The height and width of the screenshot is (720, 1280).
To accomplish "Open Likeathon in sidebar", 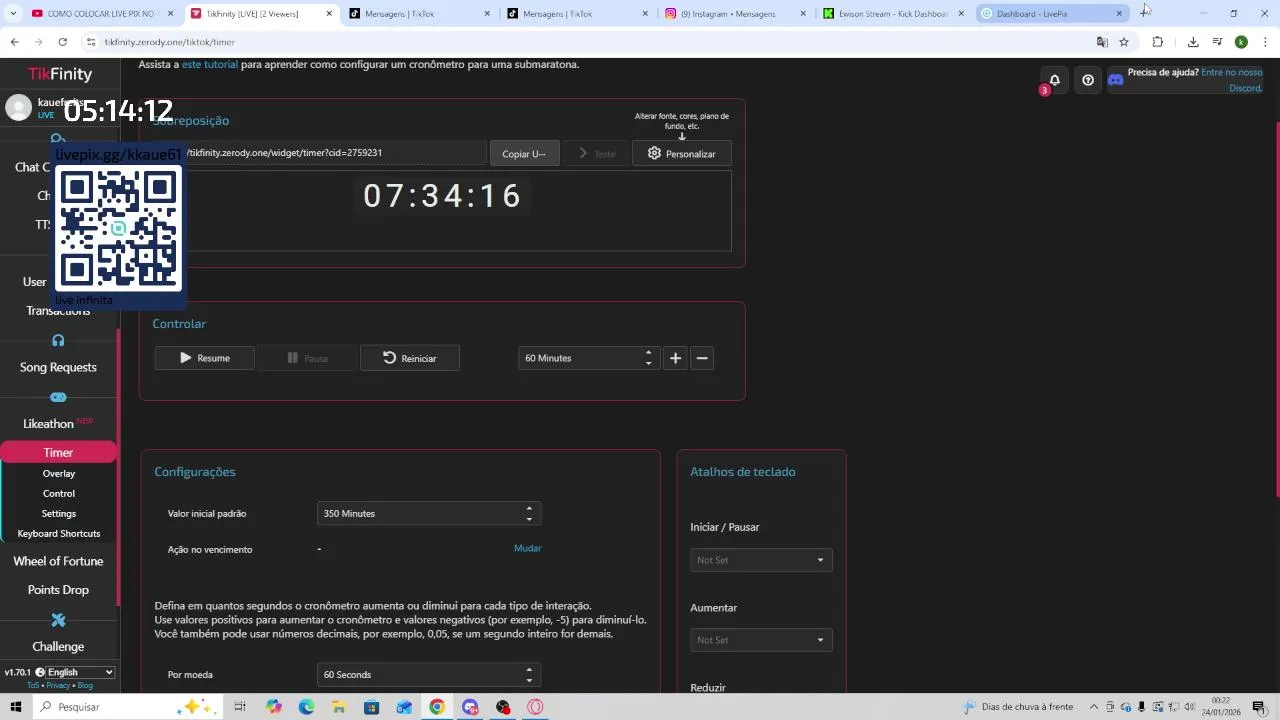I will click(x=49, y=424).
